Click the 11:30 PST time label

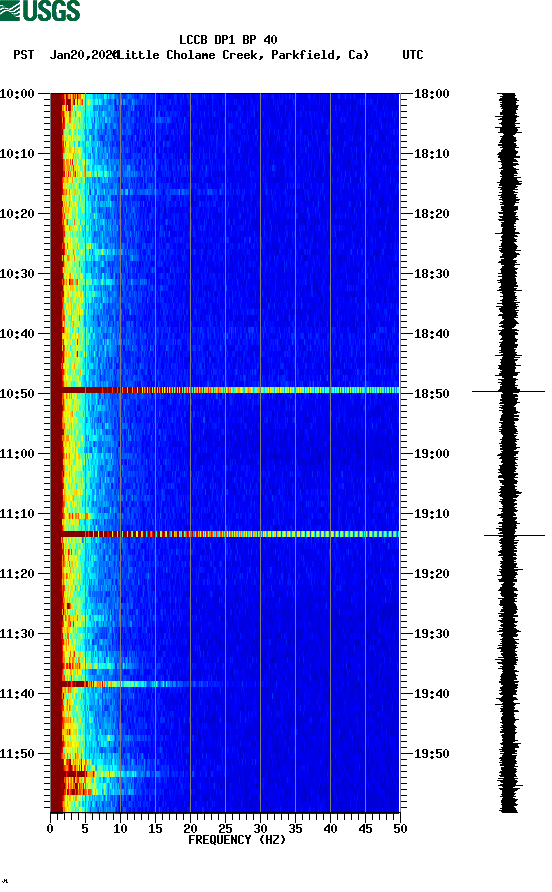tap(17, 634)
